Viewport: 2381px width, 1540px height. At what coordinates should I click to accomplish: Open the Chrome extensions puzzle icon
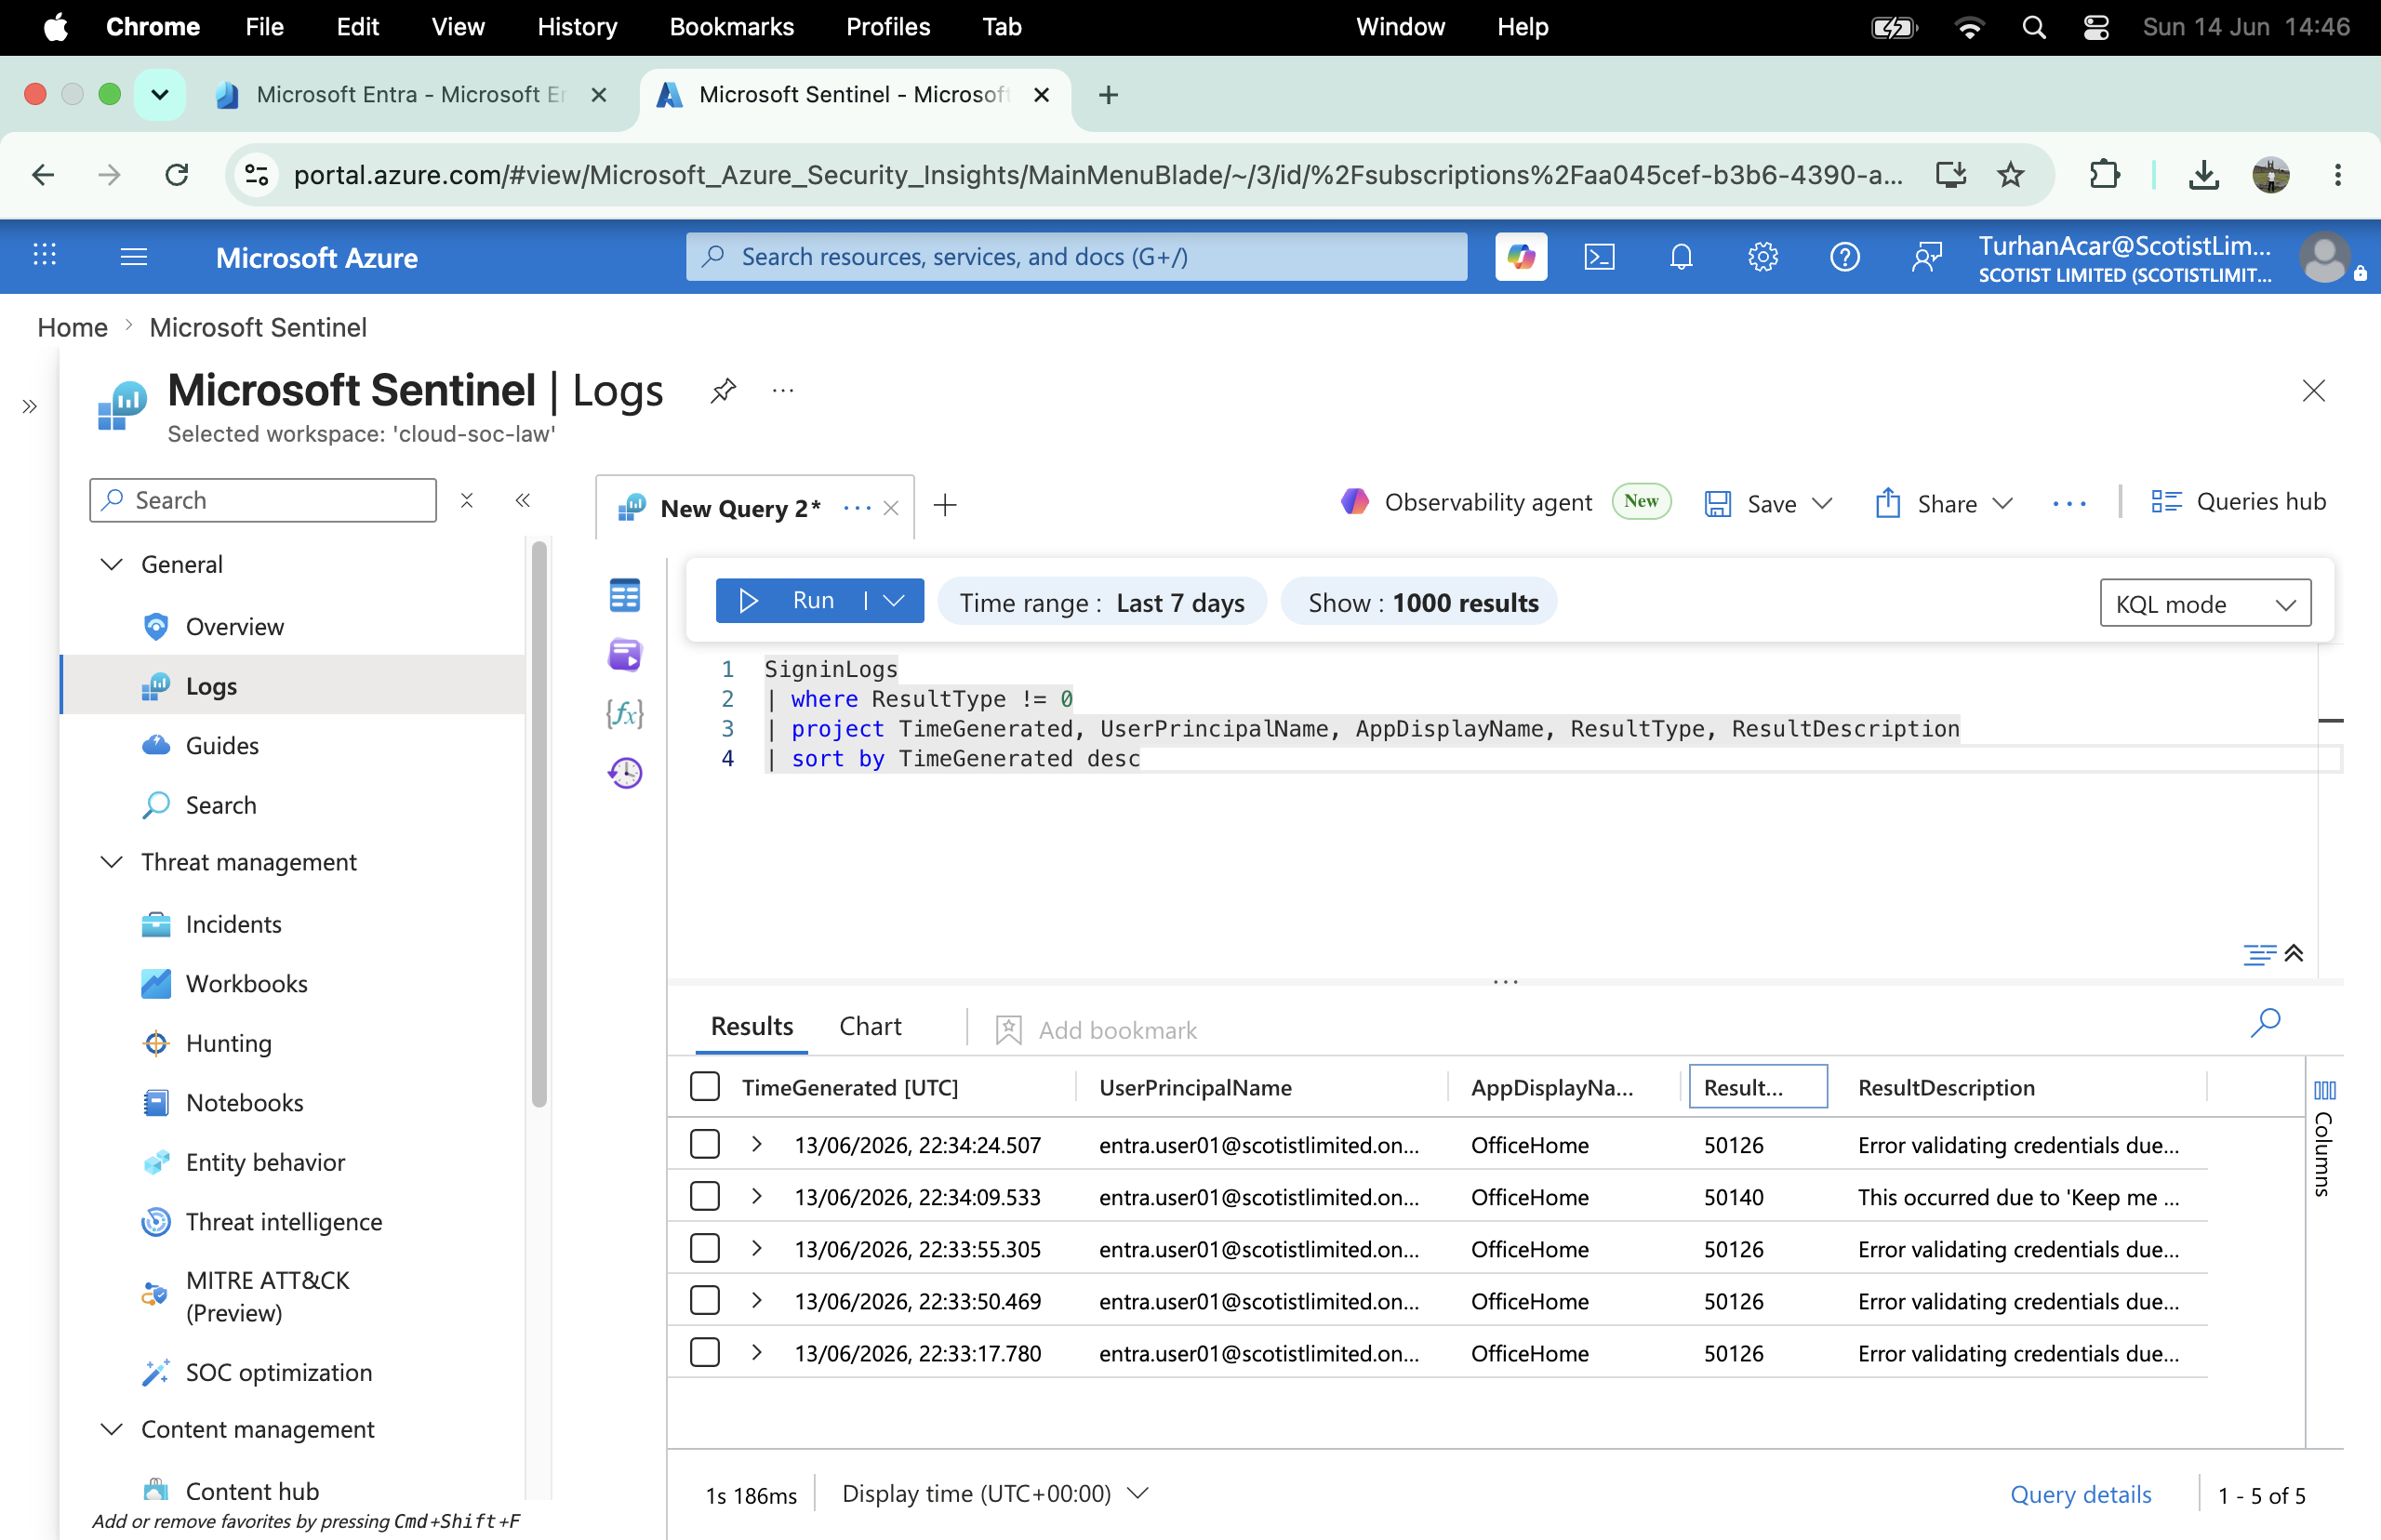[x=2104, y=175]
